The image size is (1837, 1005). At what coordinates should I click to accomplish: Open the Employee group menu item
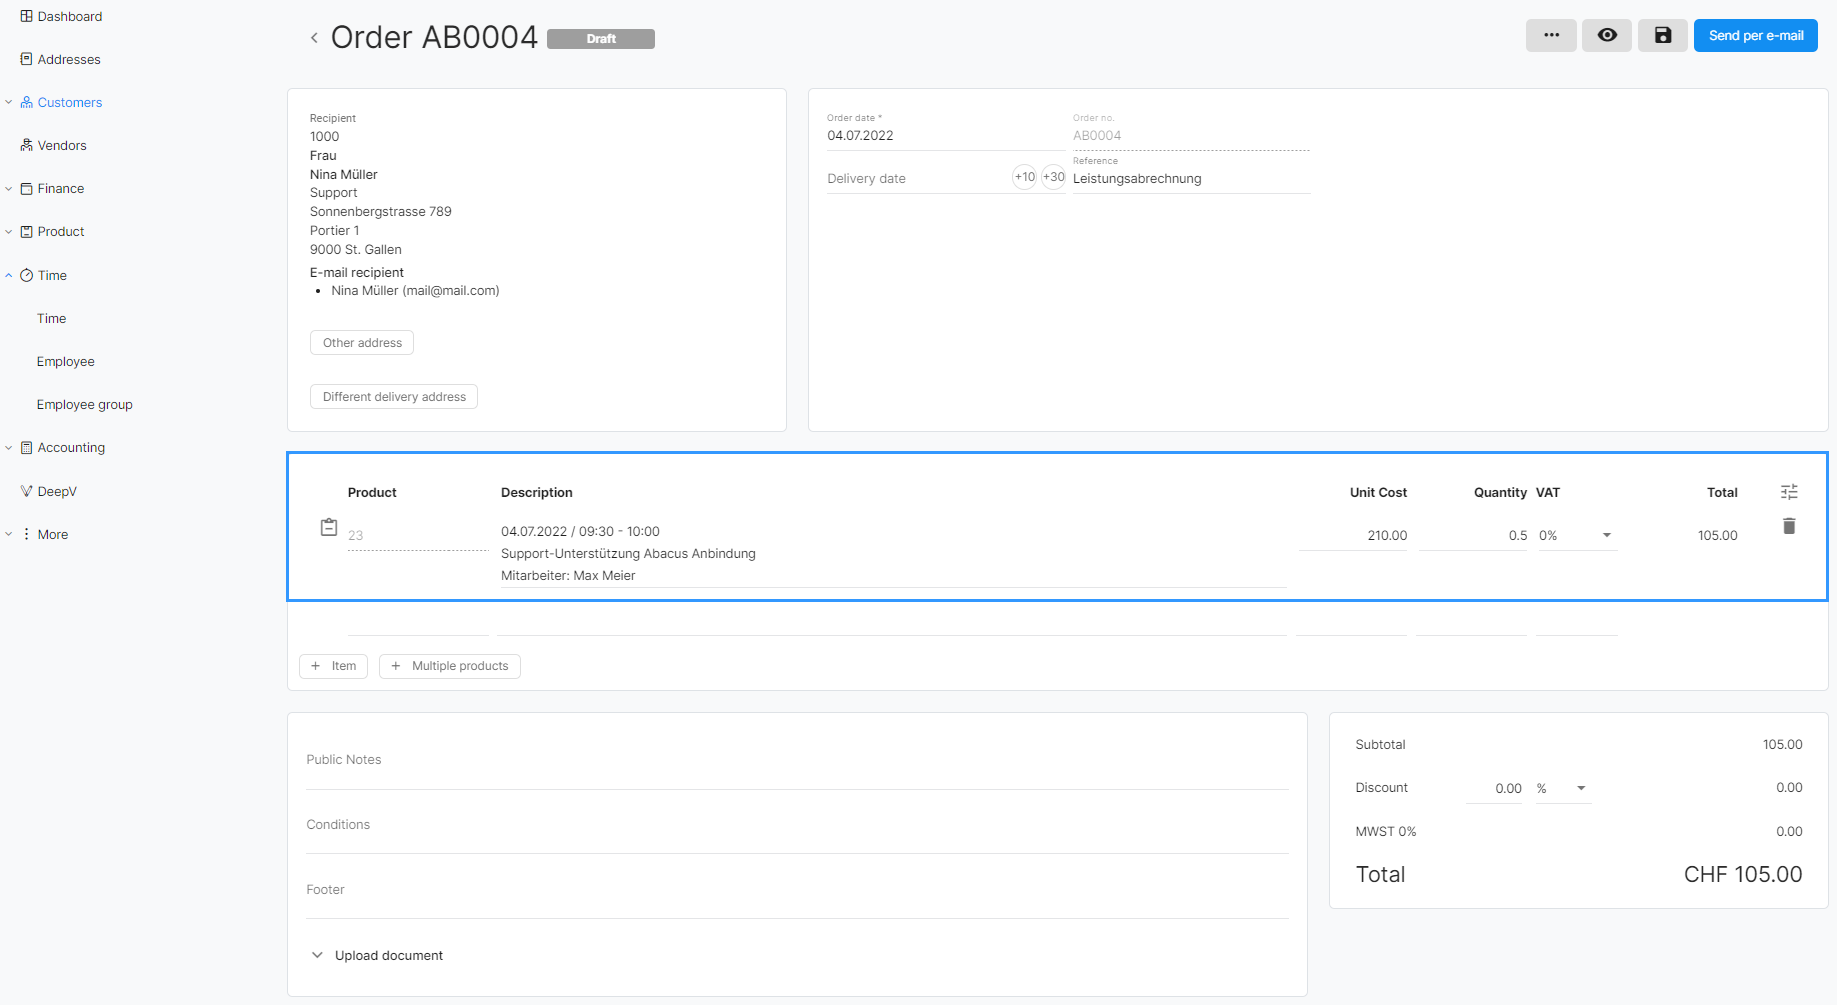[x=85, y=404]
